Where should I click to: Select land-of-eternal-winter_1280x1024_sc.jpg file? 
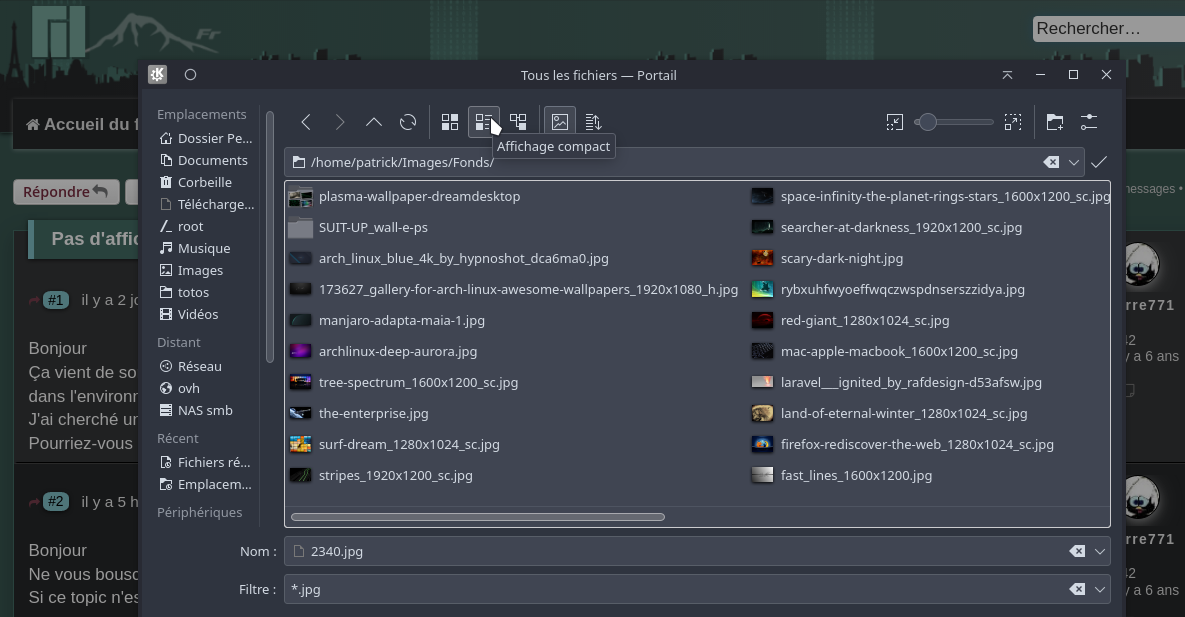890,414
